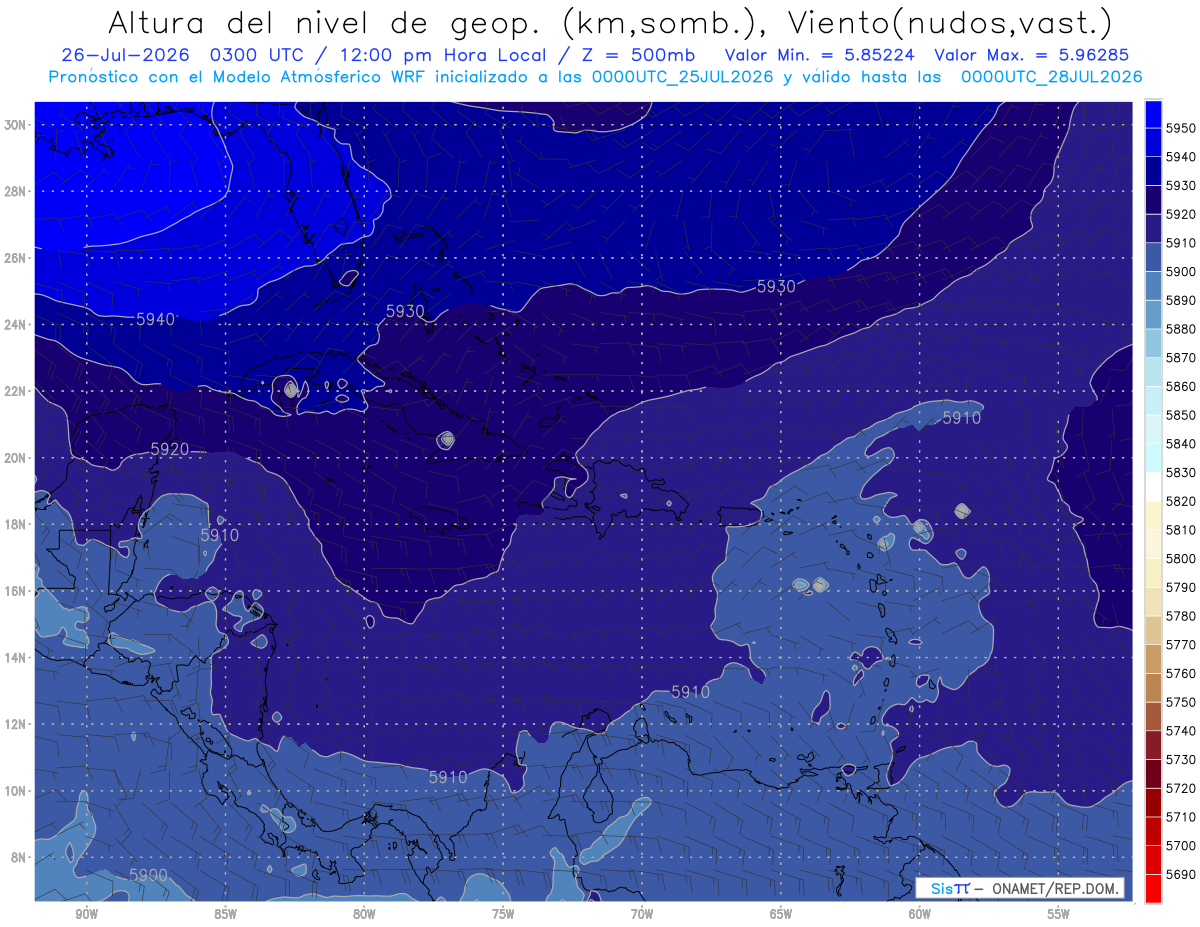
Task: Click the white colorbar swatch between 5820 and 5830
Action: click(1153, 487)
